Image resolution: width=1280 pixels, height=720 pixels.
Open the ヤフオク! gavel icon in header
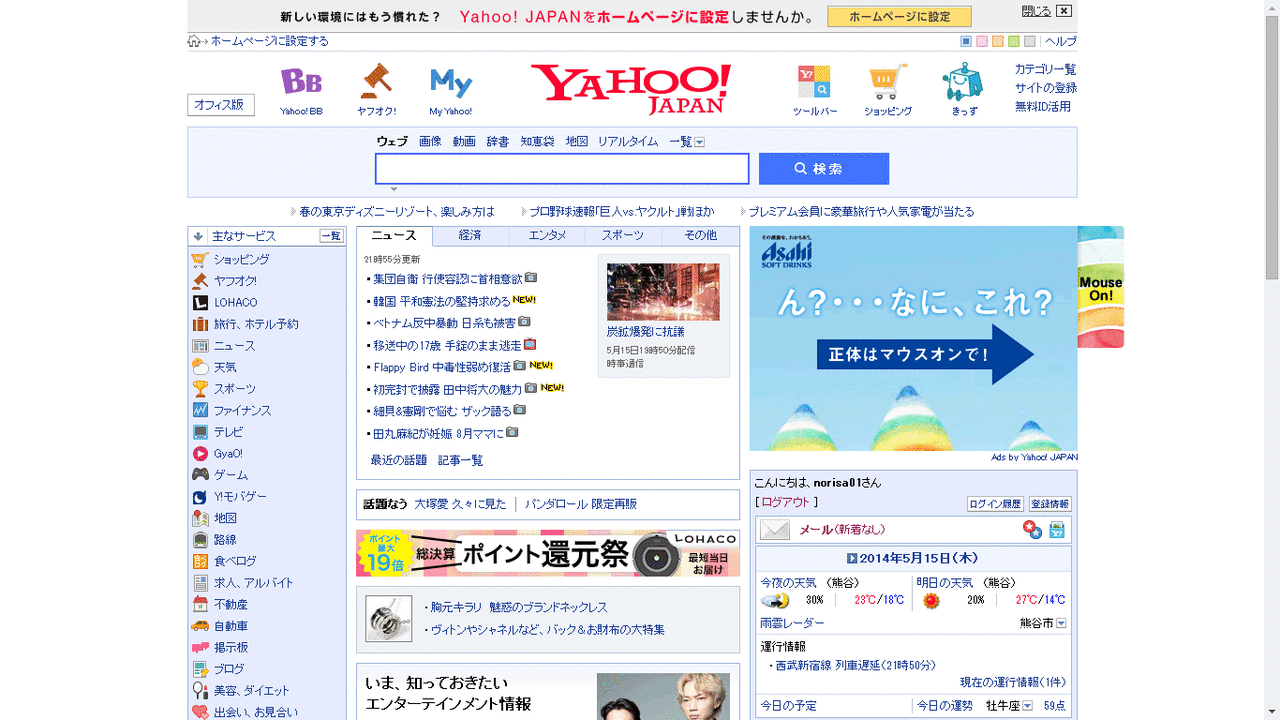click(x=377, y=81)
